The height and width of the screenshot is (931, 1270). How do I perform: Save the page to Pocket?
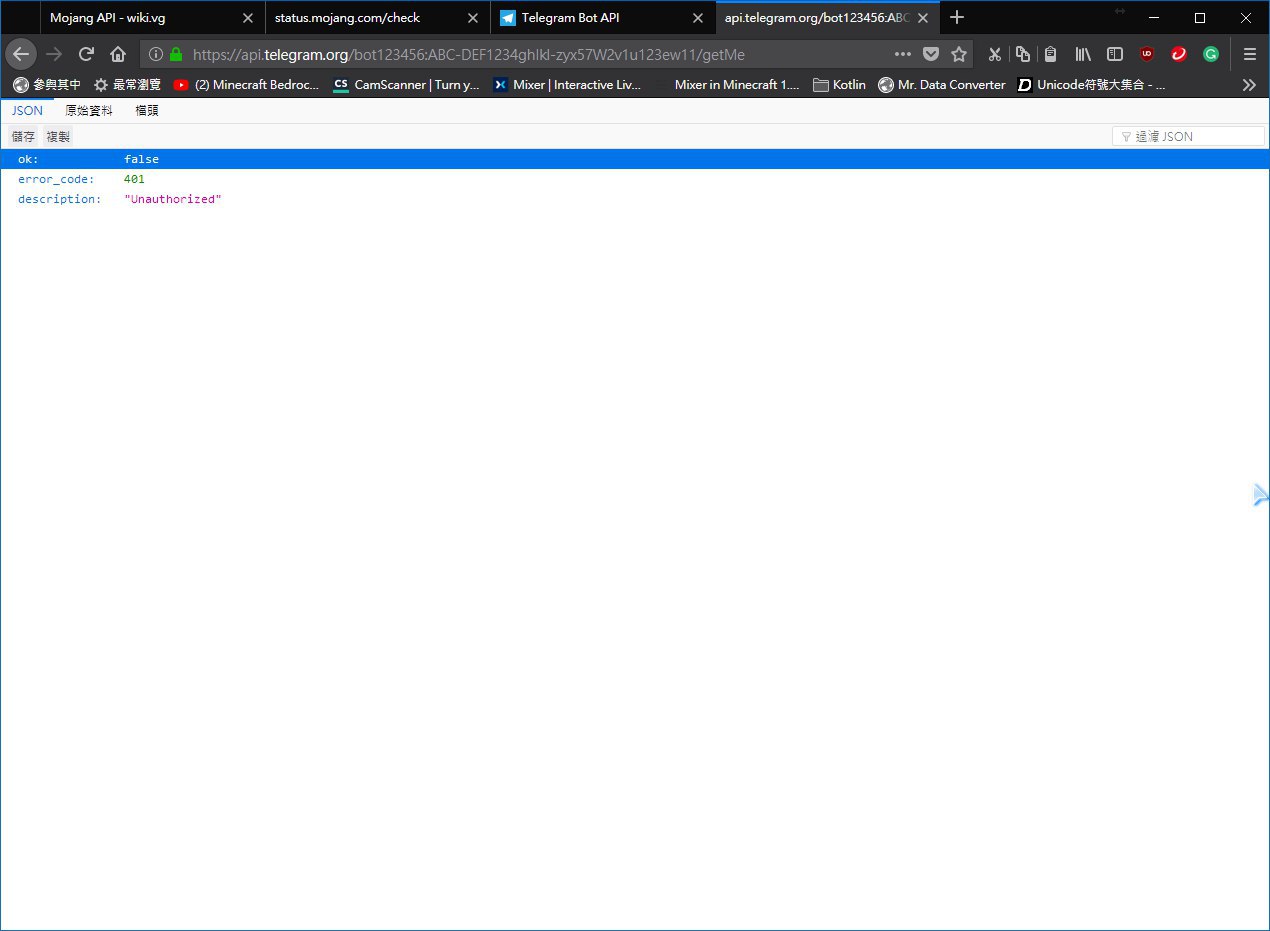tap(931, 55)
